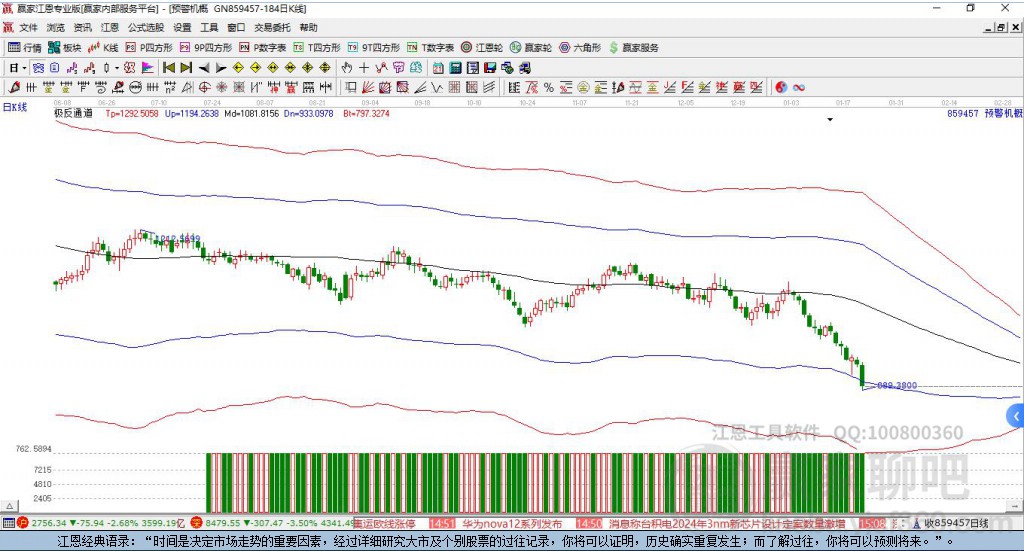Viewport: 1024px width, 551px height.
Task: Jump to last bar with skip-forward icon
Action: [x=186, y=68]
